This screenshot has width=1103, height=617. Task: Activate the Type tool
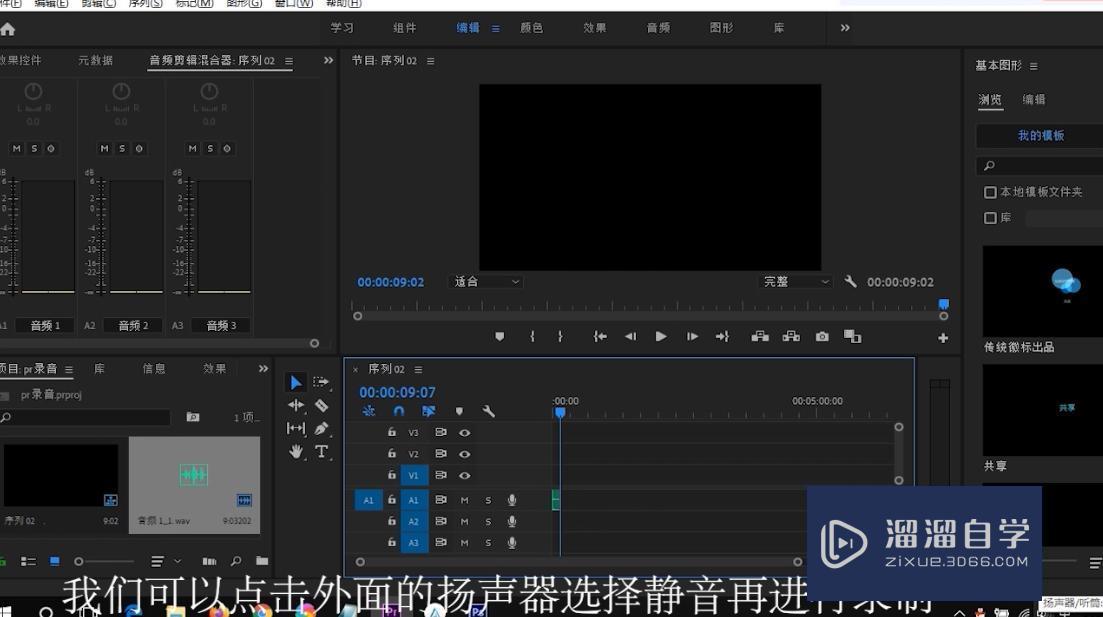click(x=320, y=452)
